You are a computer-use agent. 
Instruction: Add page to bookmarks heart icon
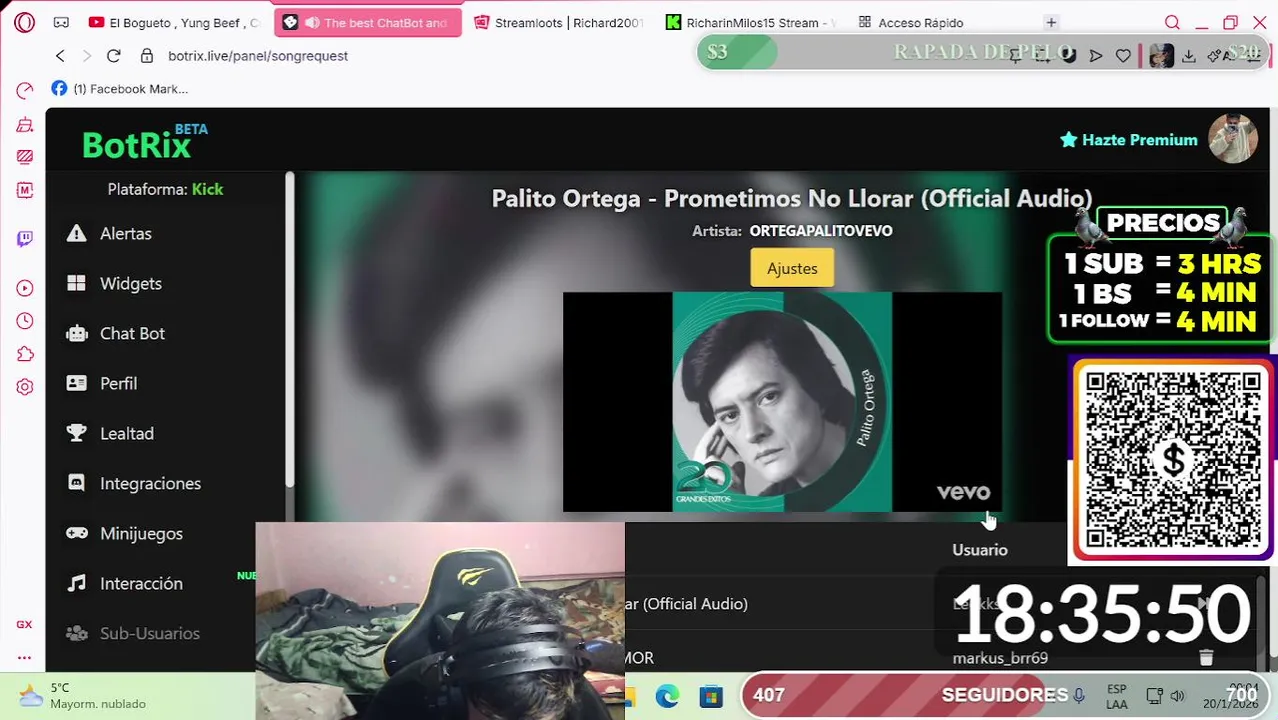pos(1123,56)
